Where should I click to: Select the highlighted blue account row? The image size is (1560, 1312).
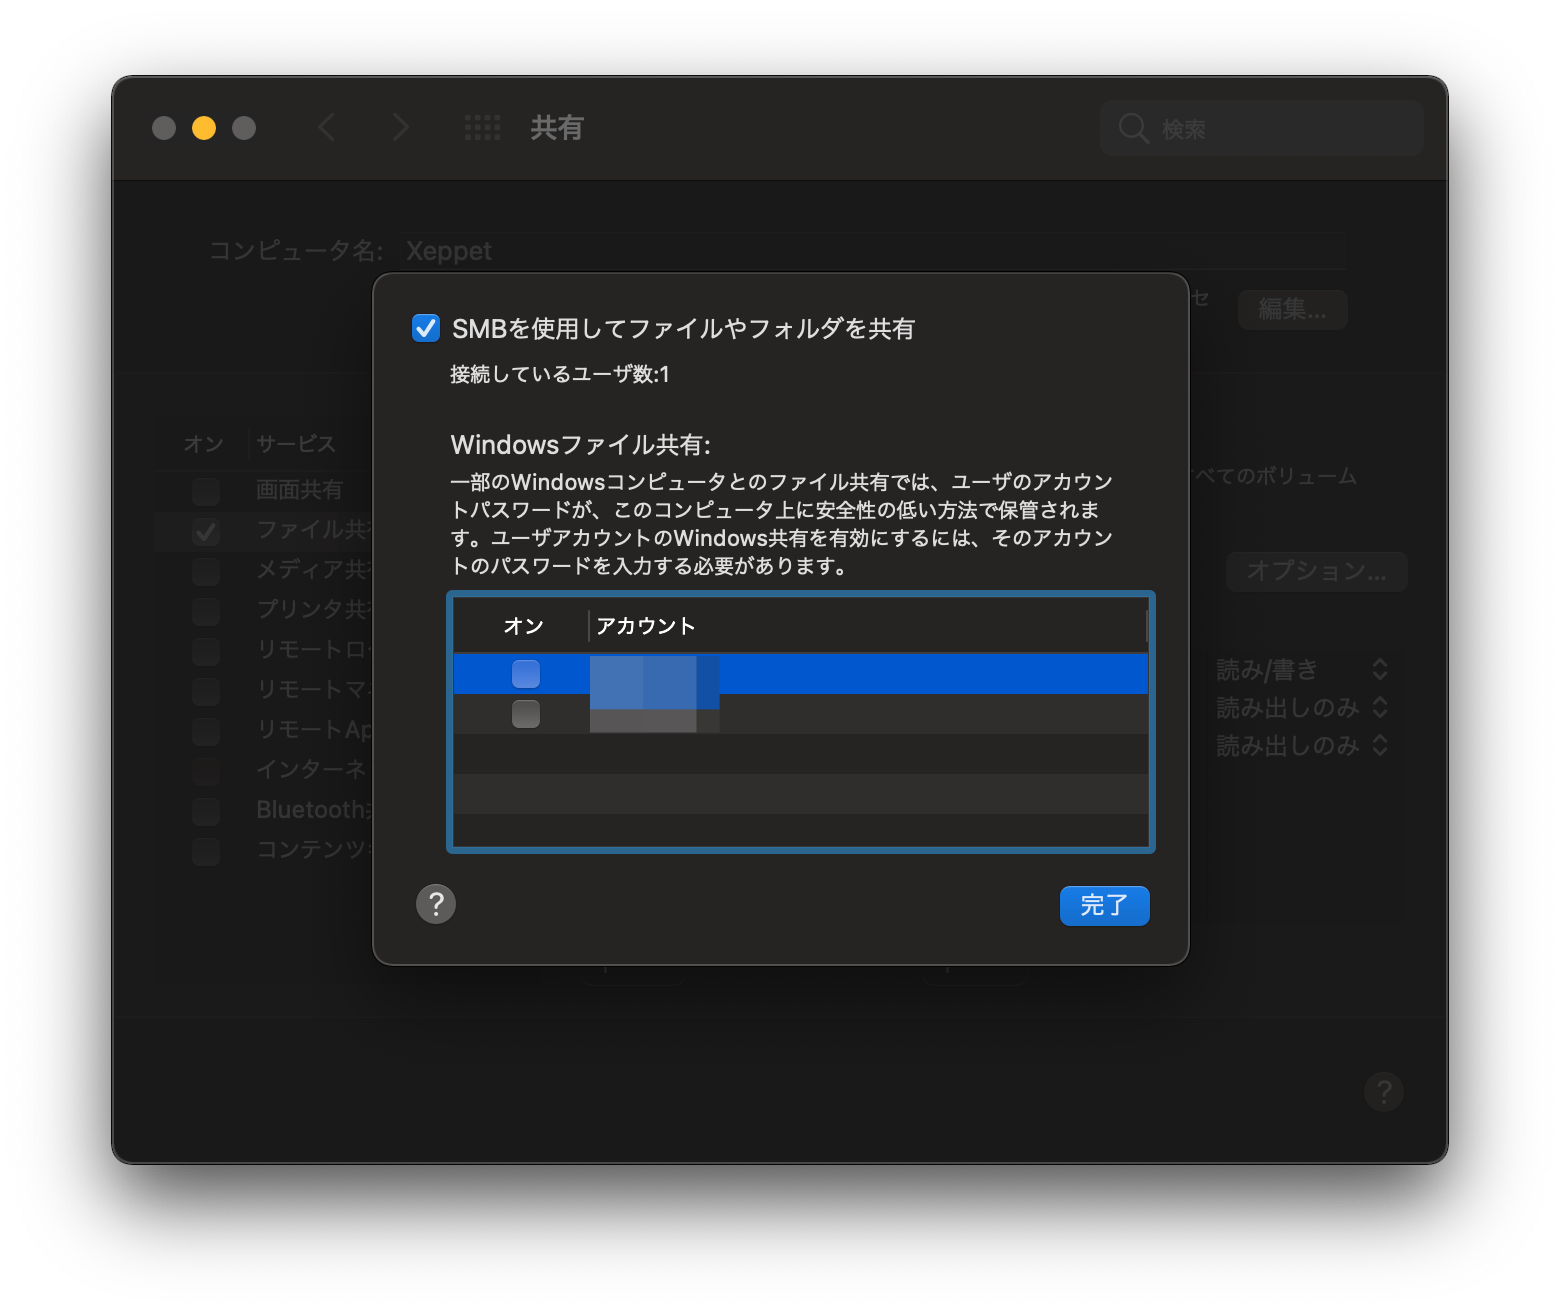(800, 674)
